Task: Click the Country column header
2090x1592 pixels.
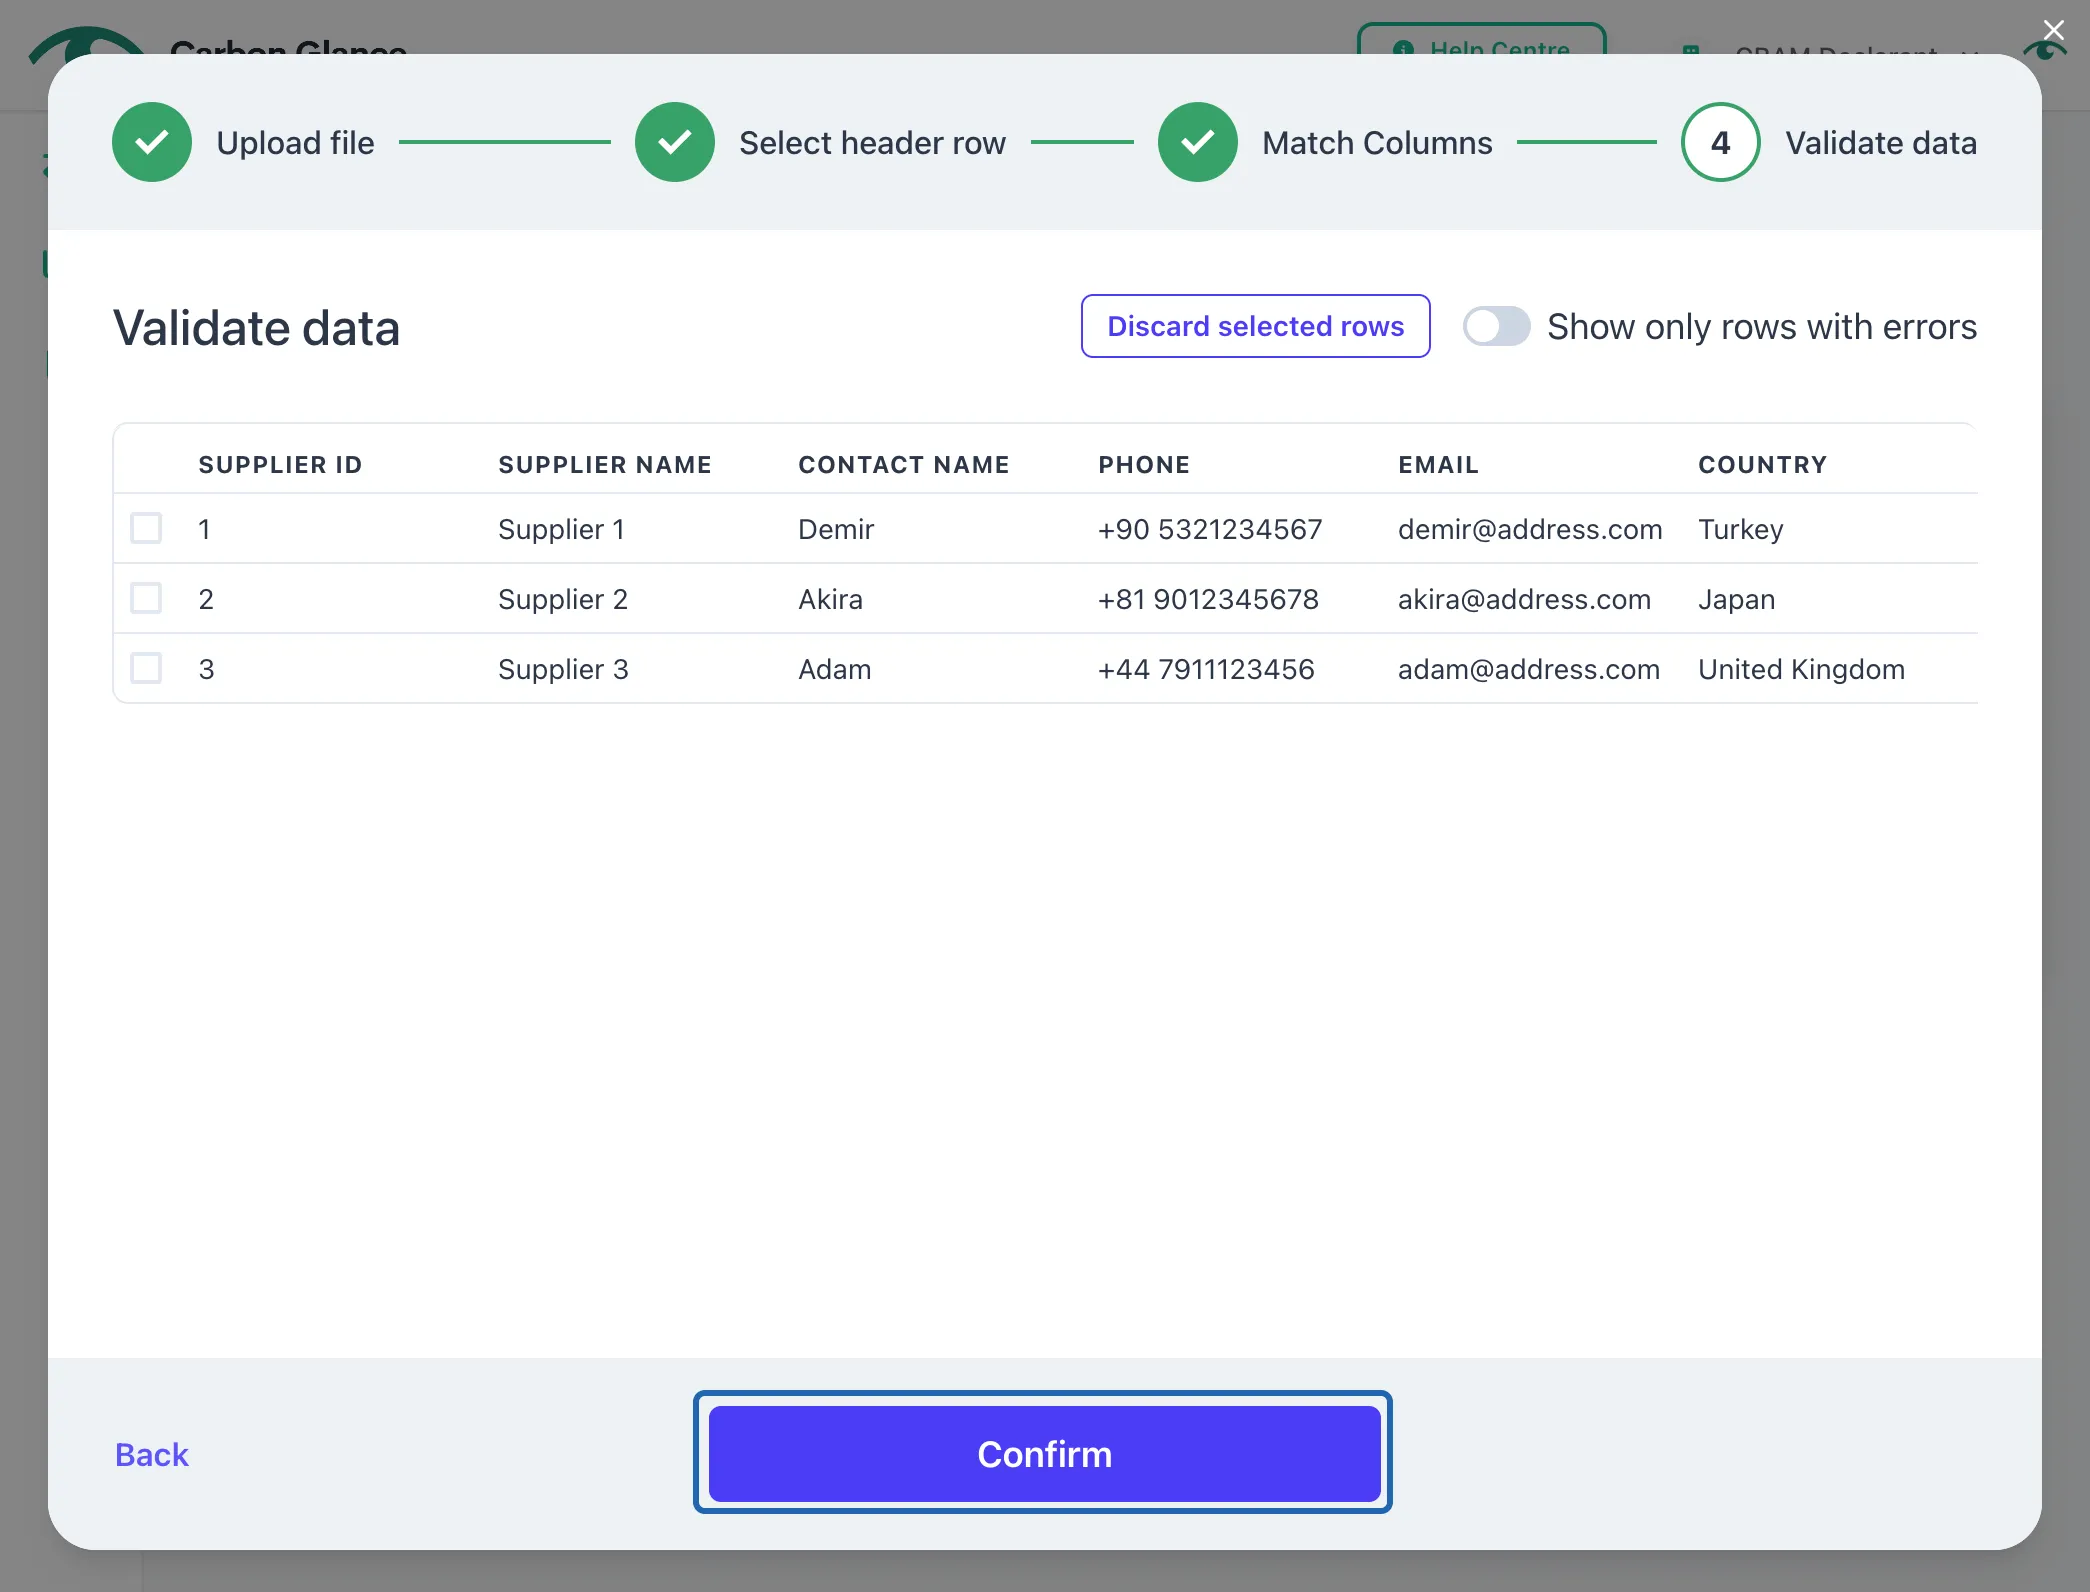Action: click(1762, 465)
